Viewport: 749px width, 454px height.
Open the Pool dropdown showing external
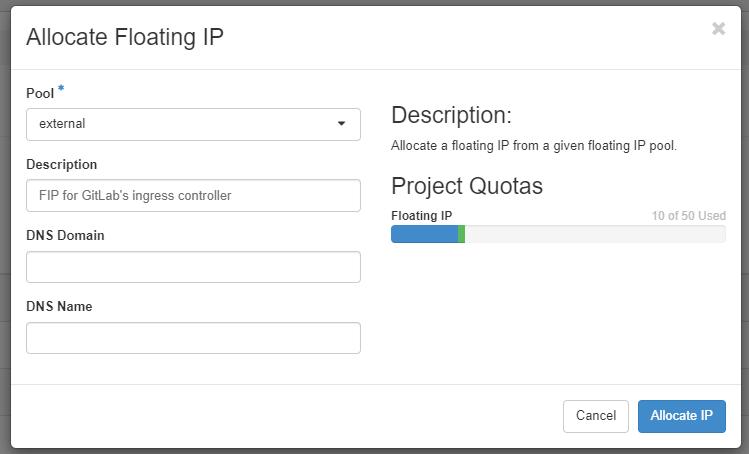(x=192, y=124)
